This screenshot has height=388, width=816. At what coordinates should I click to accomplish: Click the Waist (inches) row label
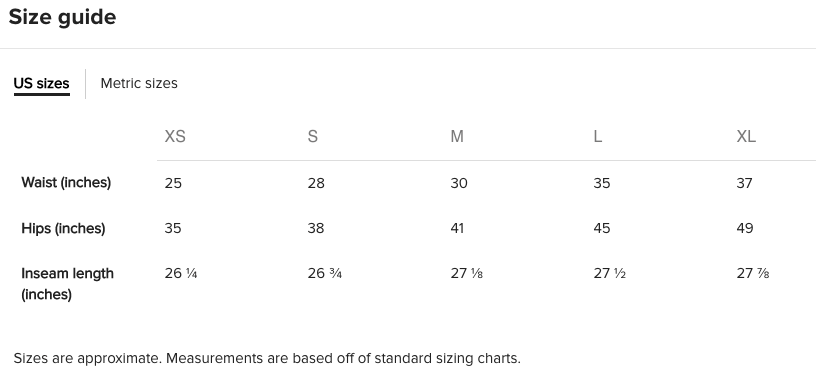pyautogui.click(x=66, y=183)
